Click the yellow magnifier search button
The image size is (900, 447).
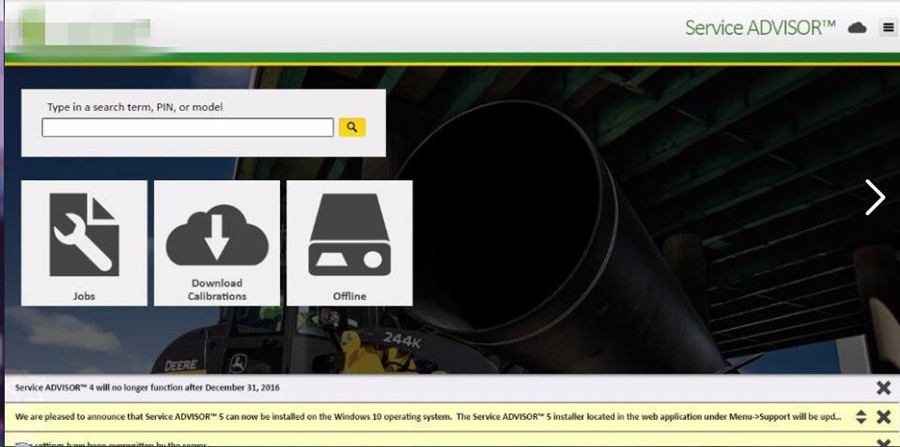point(352,127)
